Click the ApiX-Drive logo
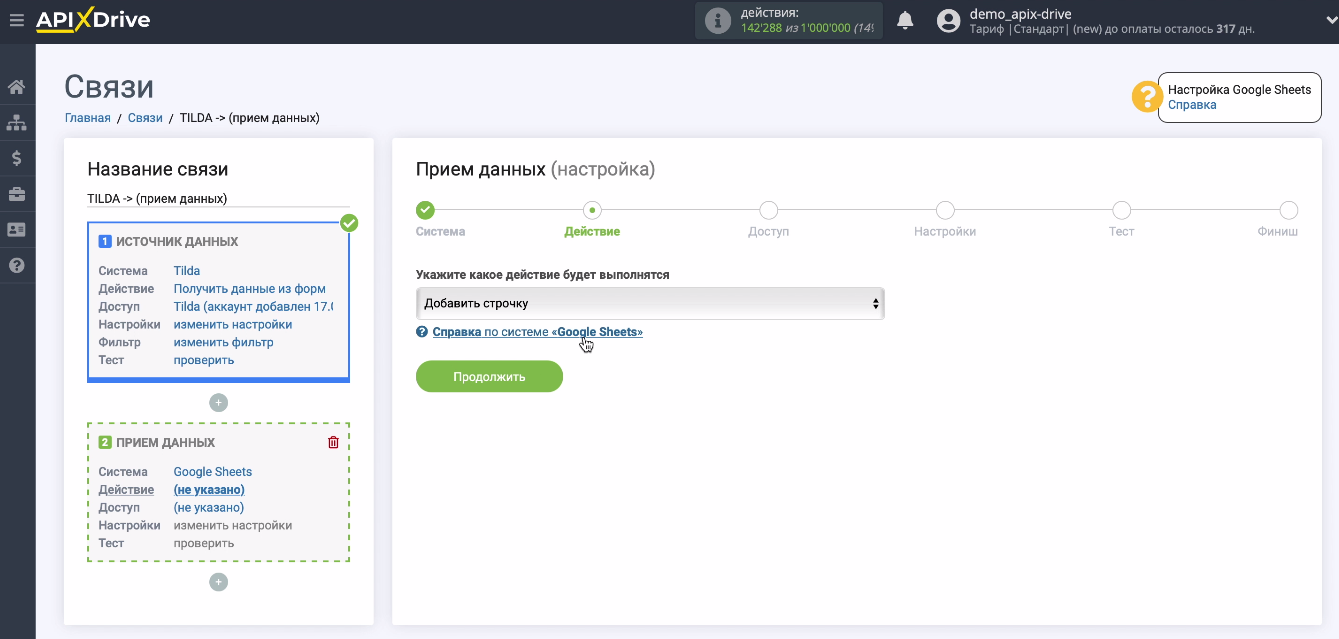The height and width of the screenshot is (639, 1339). (93, 20)
